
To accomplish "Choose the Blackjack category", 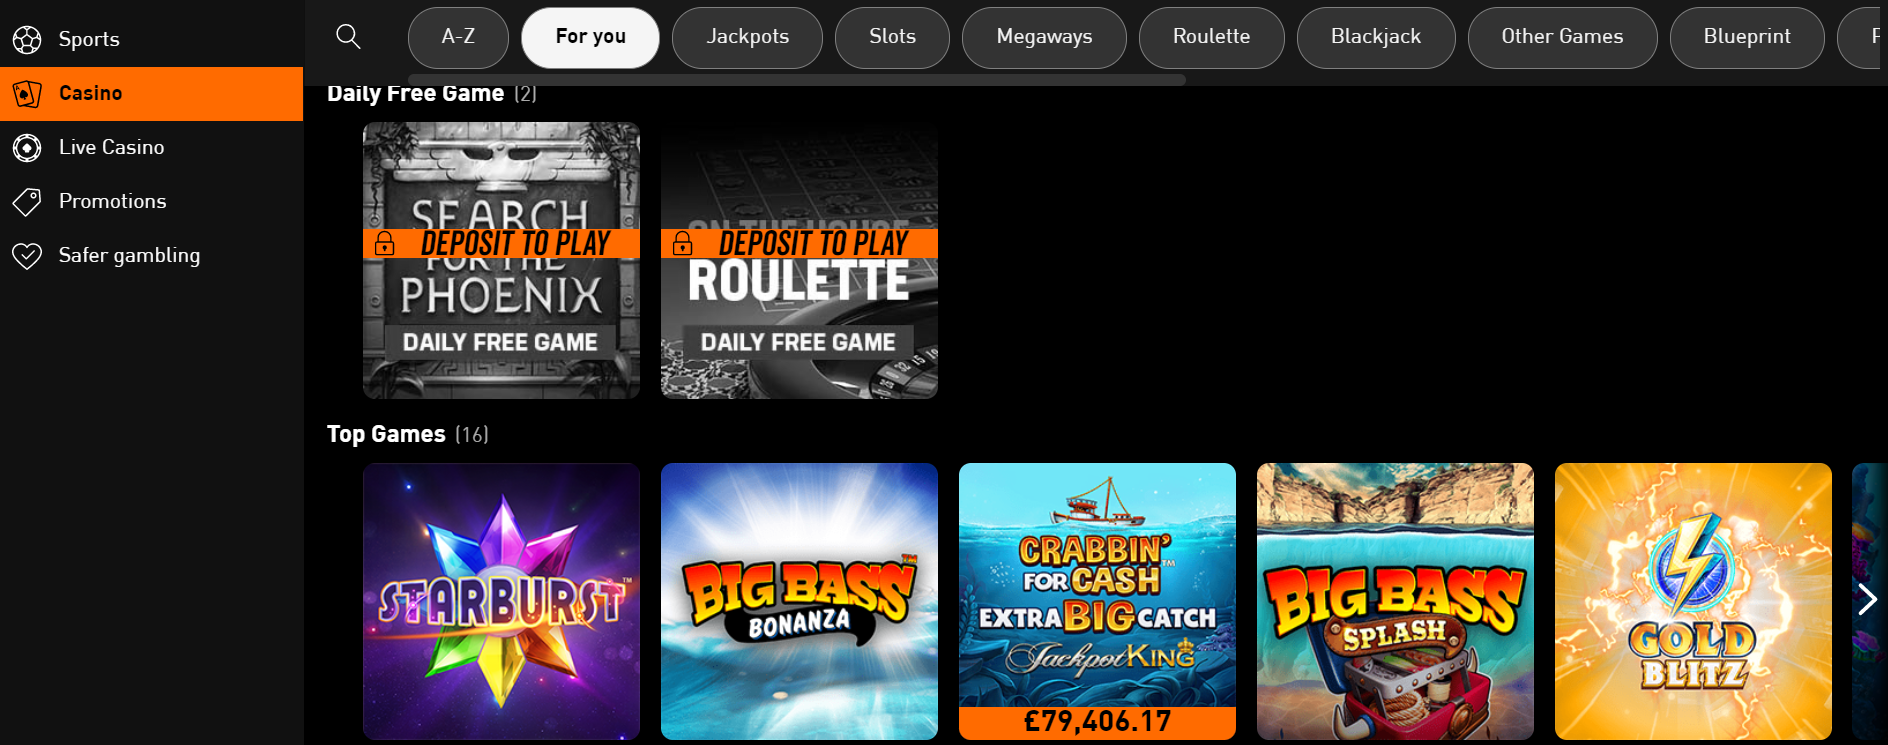I will pos(1375,38).
